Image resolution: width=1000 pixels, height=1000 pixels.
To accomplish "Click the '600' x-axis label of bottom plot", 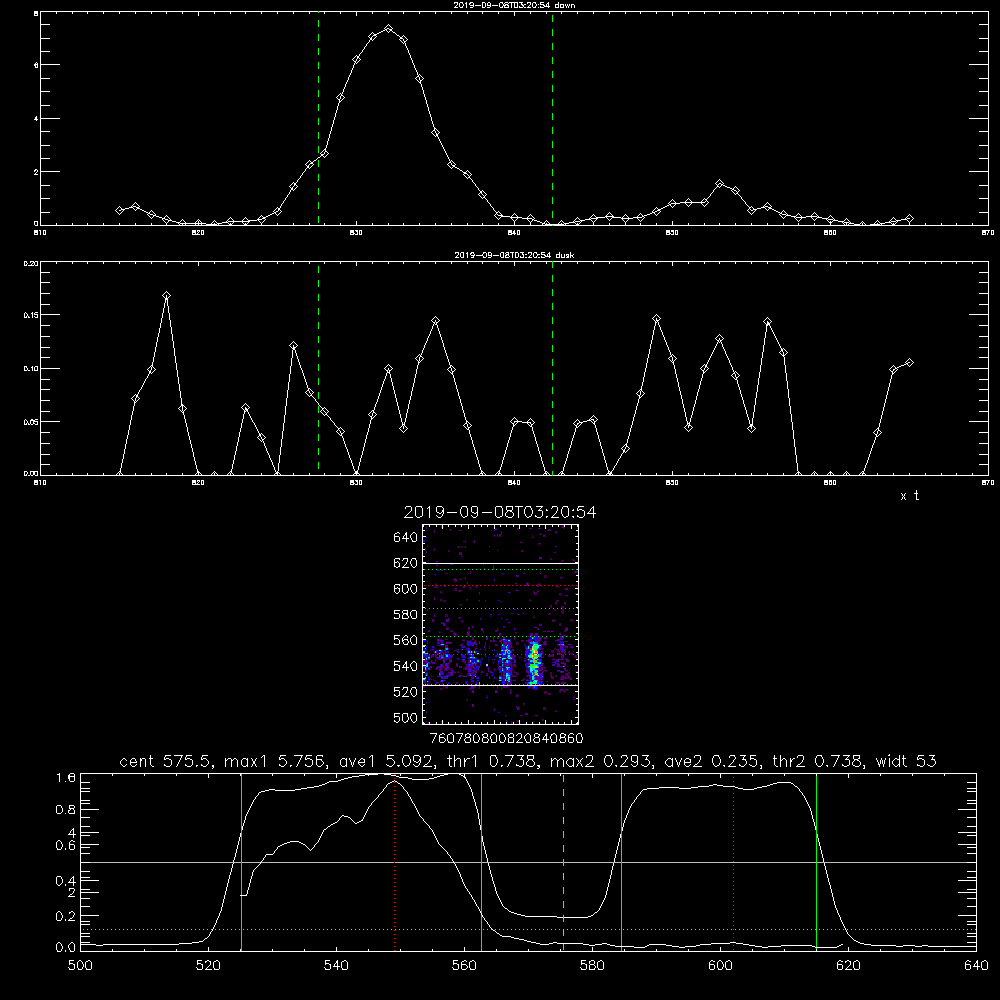I will (x=721, y=965).
